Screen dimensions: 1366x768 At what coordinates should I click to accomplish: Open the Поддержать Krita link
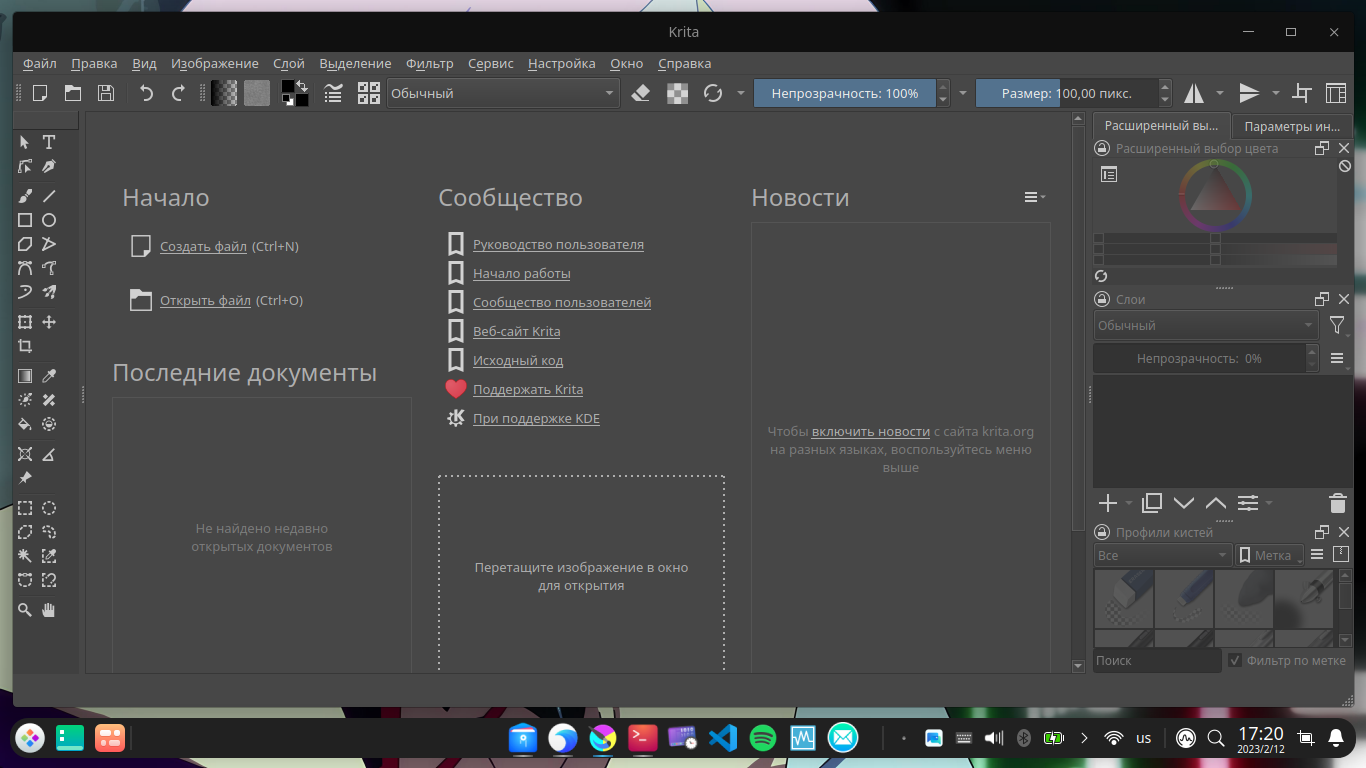528,389
